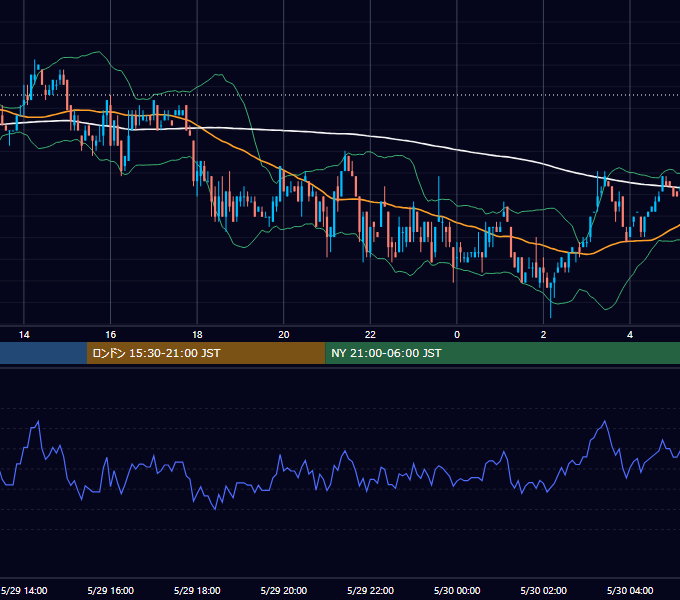The height and width of the screenshot is (600, 680).
Task: Click the 5/29 22:00 date label
Action: click(x=370, y=590)
